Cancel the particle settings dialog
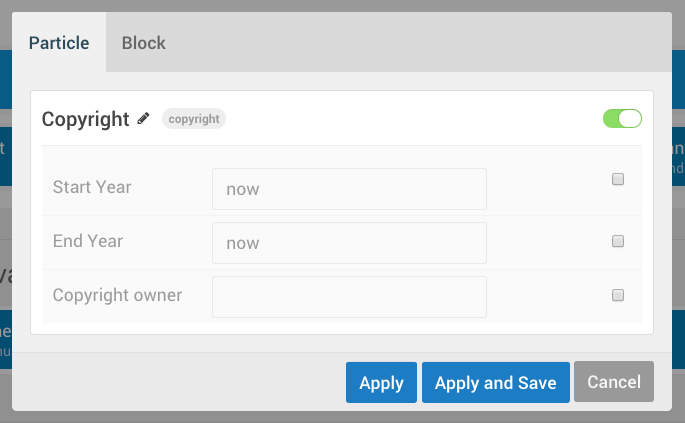This screenshot has width=685, height=423. 614,383
